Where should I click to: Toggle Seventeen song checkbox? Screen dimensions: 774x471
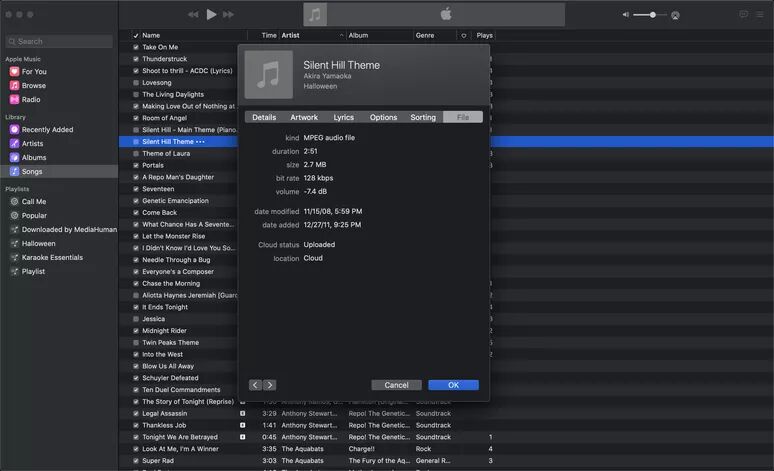(x=136, y=189)
